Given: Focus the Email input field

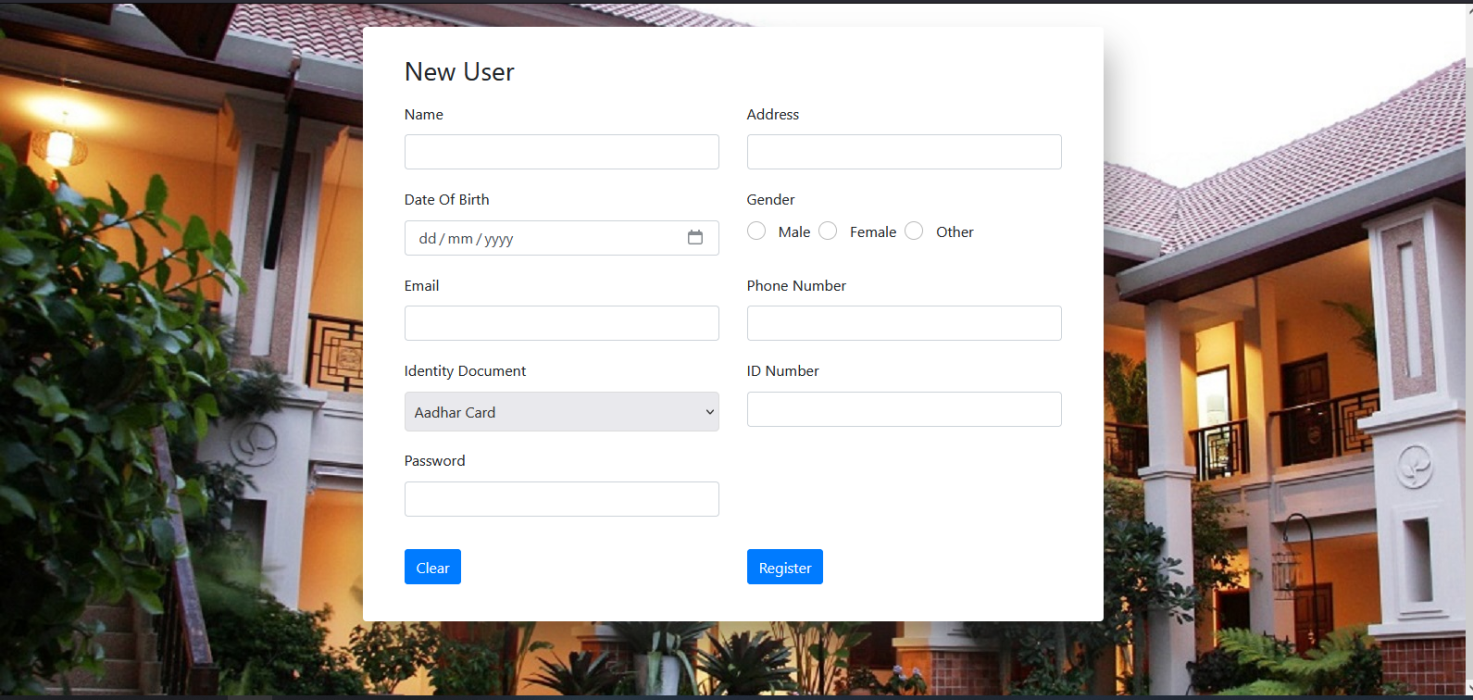Looking at the screenshot, I should tap(561, 323).
